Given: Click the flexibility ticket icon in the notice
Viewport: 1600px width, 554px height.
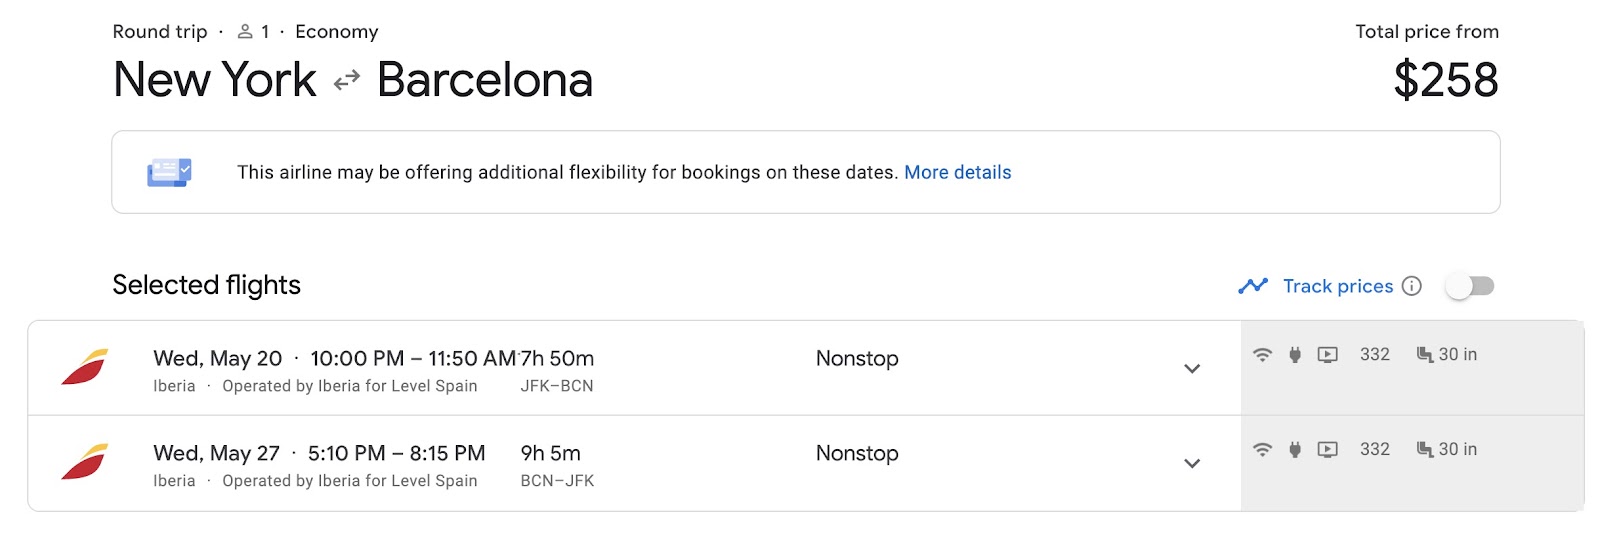Looking at the screenshot, I should point(169,172).
